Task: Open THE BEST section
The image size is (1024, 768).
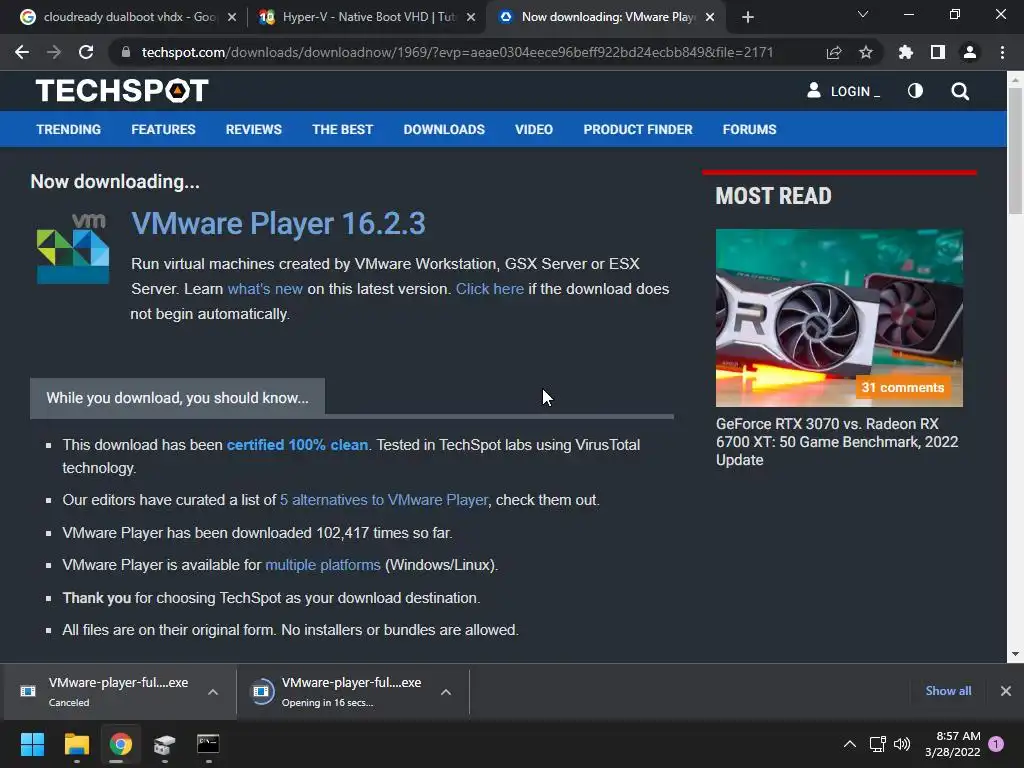Action: pos(342,129)
